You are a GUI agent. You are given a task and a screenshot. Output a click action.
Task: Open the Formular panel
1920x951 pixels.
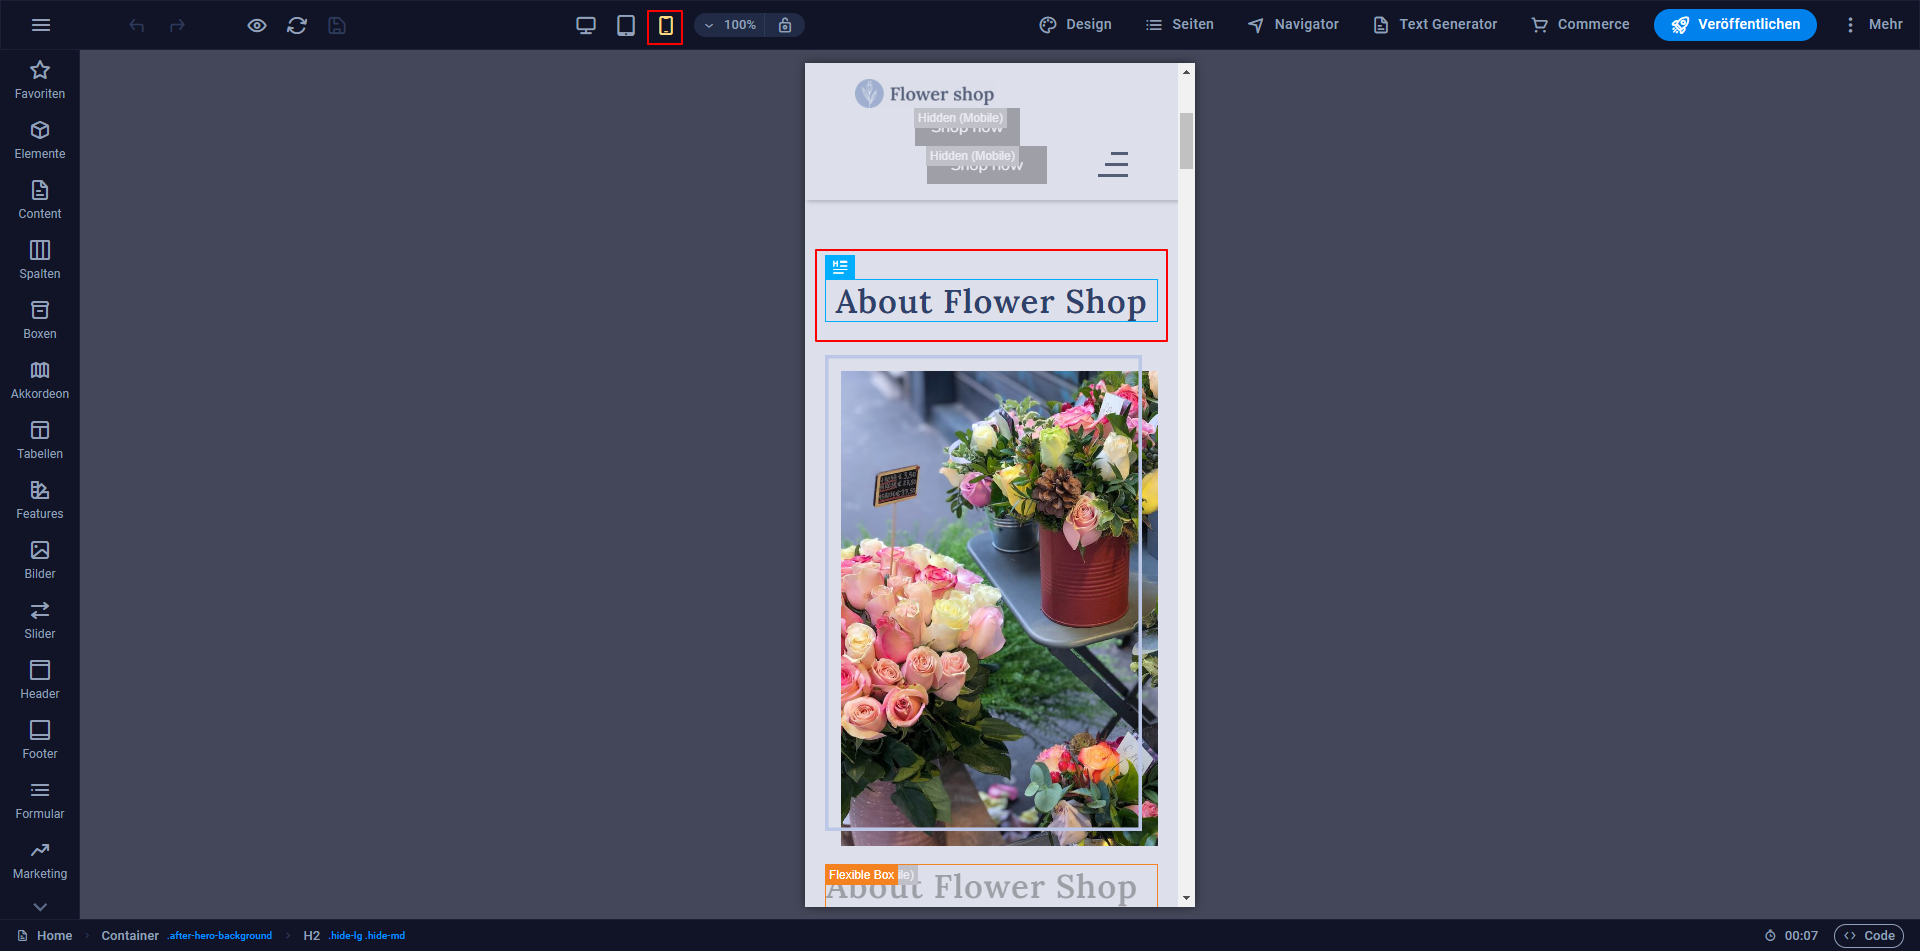click(x=39, y=790)
